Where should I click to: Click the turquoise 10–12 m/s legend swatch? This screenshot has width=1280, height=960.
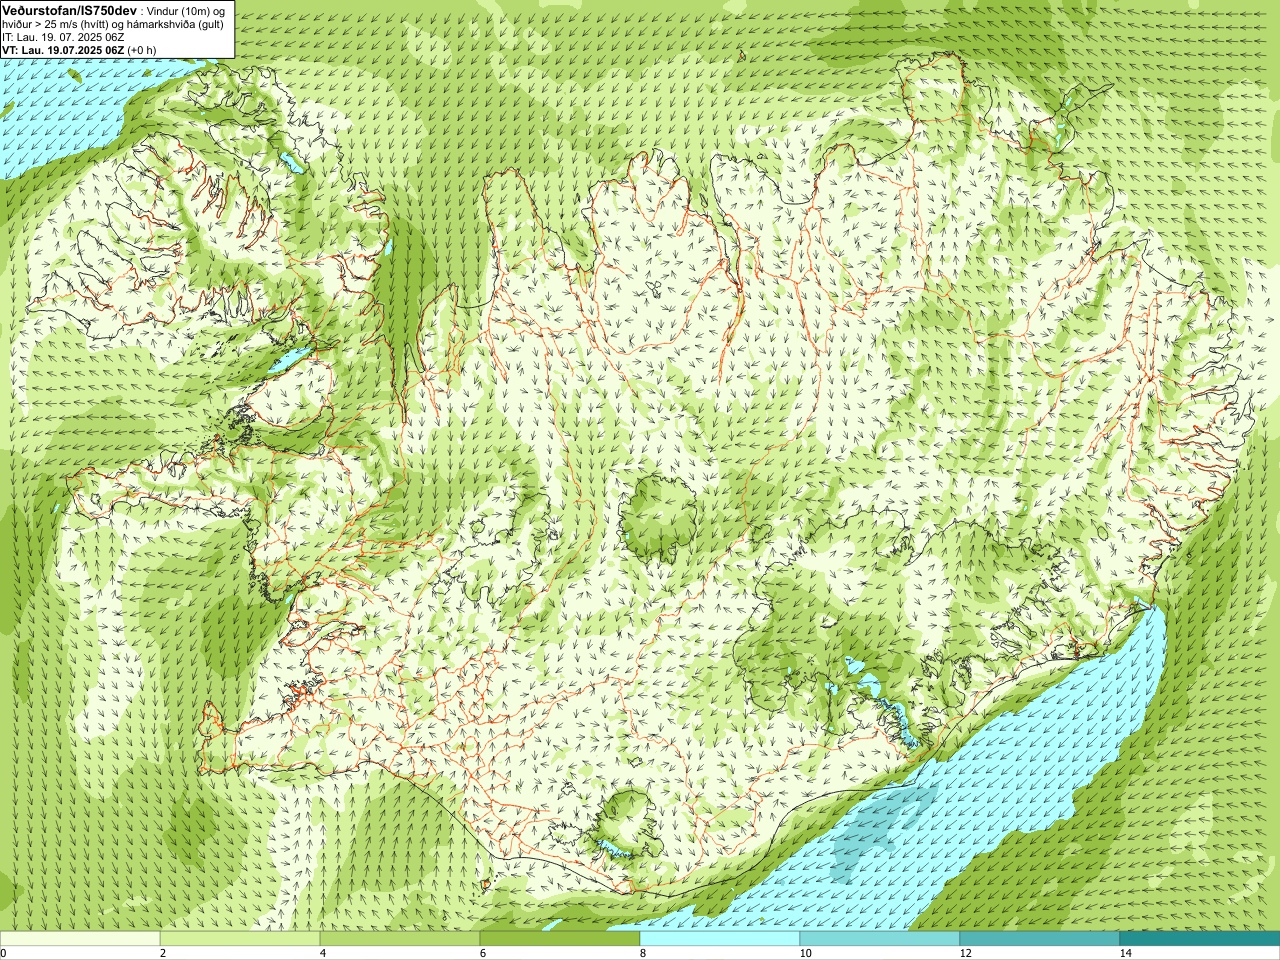pos(880,939)
